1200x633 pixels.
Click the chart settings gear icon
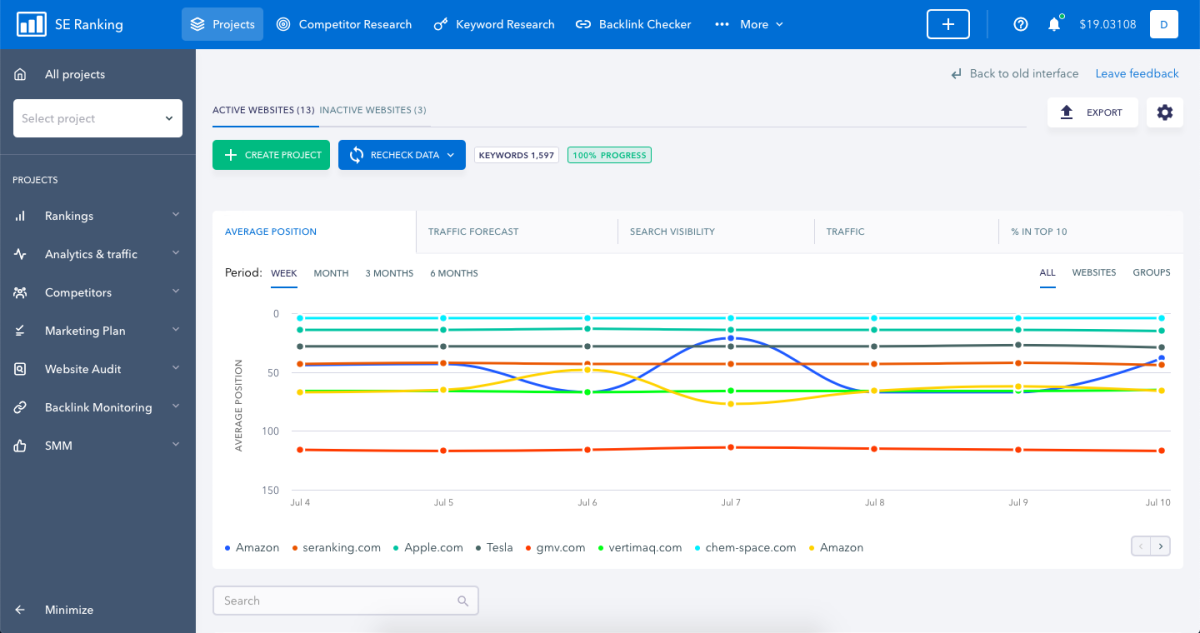tap(1165, 113)
